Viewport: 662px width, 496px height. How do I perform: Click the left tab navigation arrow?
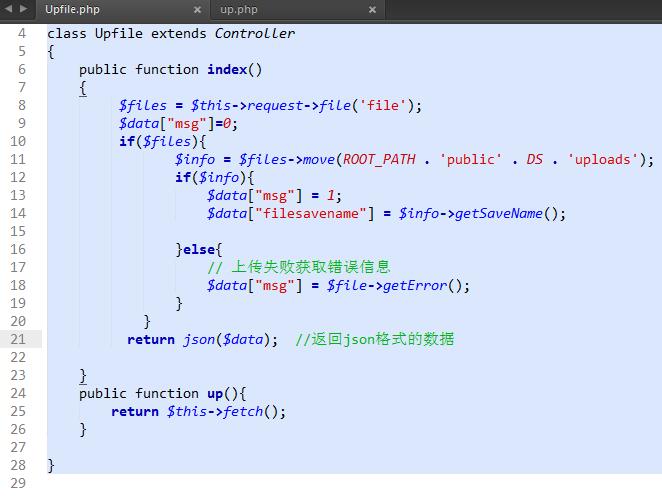pos(9,9)
